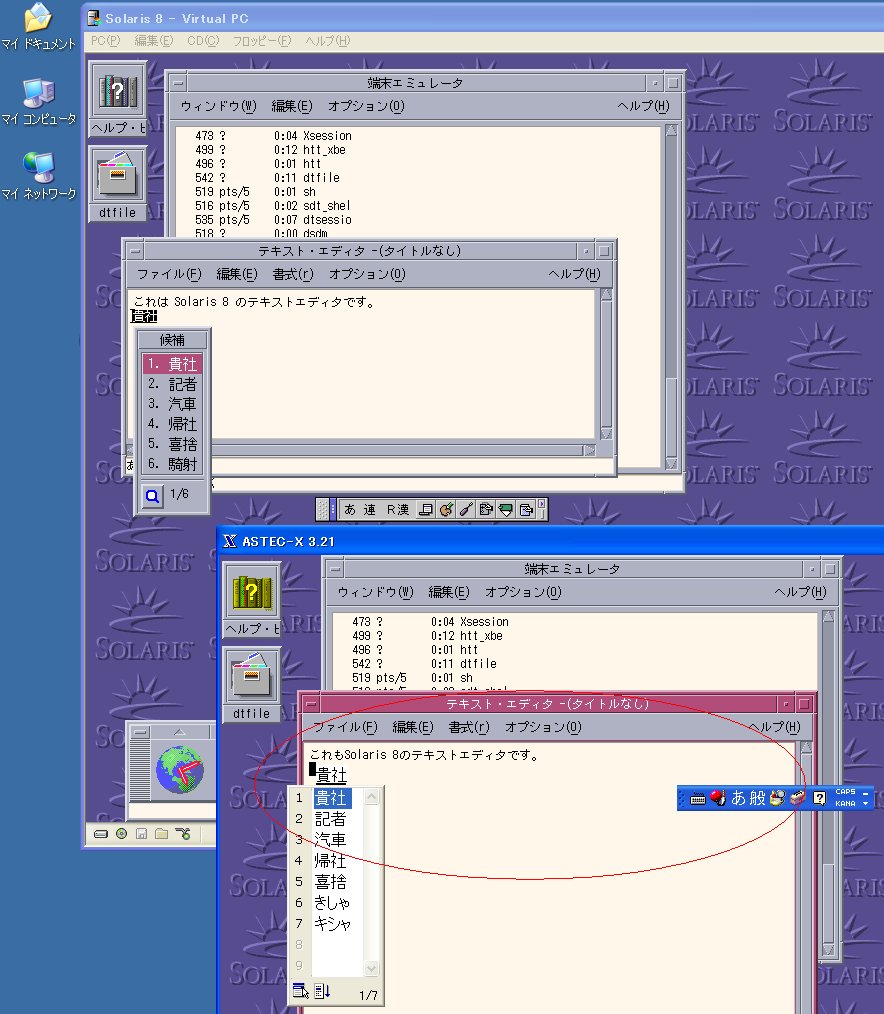Click the sort icon at the bottom of lower candidate list
This screenshot has width=884, height=1014.
coord(322,991)
